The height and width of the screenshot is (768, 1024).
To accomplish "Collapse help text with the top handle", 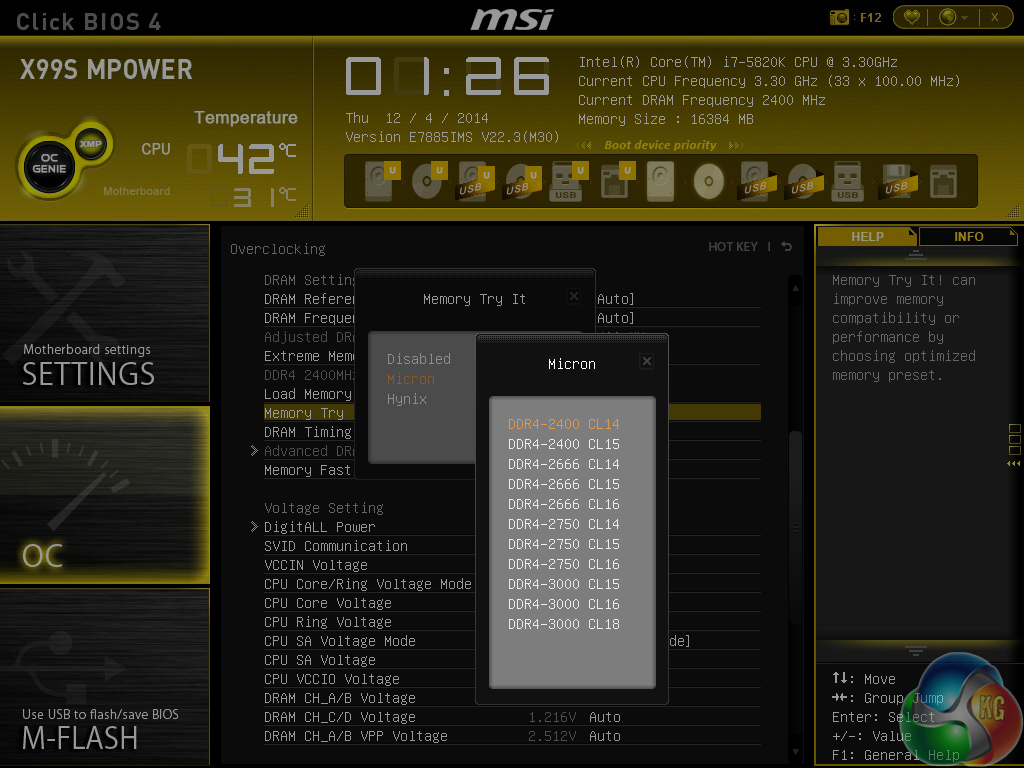I will click(916, 254).
